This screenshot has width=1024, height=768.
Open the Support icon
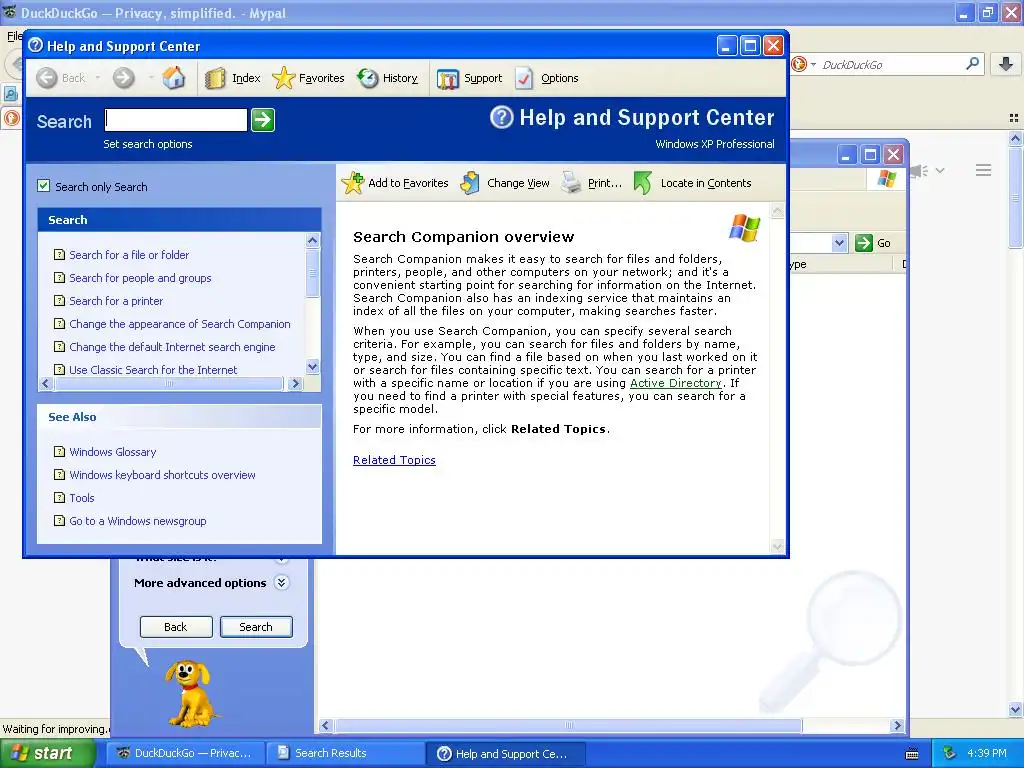[447, 79]
